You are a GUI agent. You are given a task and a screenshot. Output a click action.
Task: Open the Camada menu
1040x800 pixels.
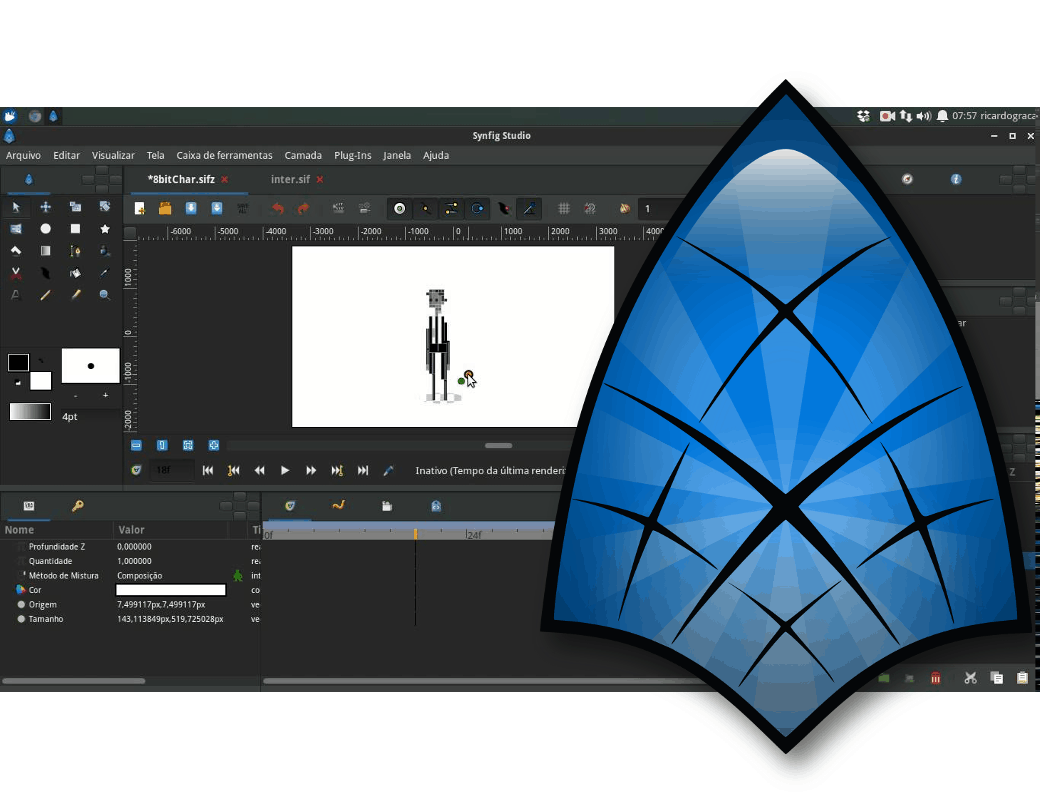pos(303,155)
